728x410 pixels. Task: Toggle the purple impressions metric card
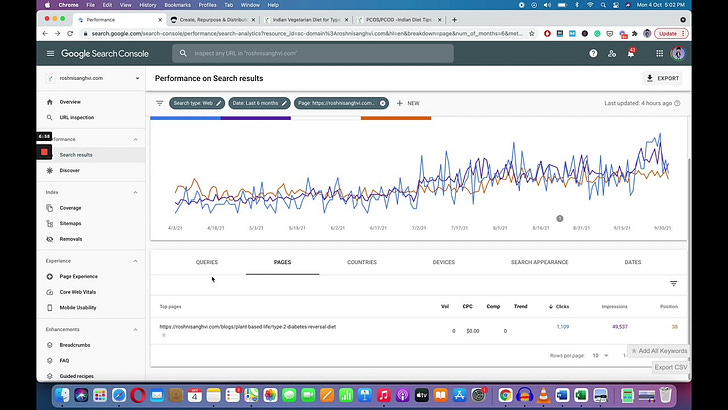[255, 118]
